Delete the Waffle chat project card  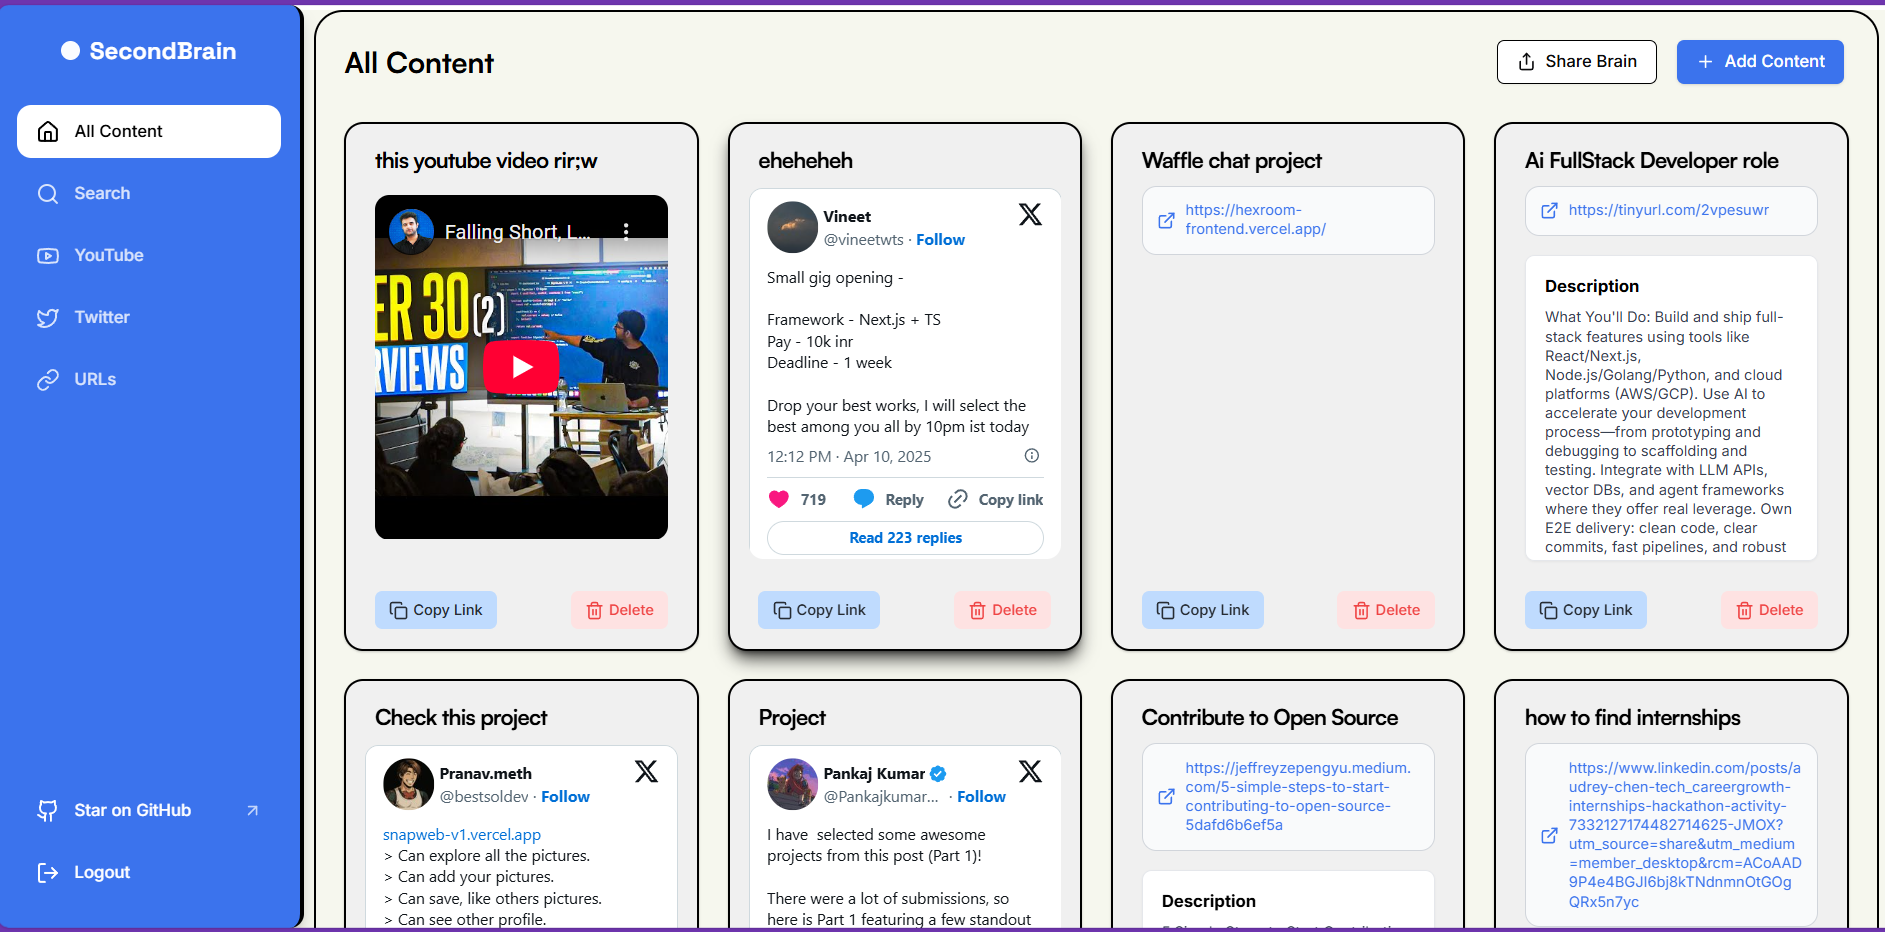[1385, 610]
